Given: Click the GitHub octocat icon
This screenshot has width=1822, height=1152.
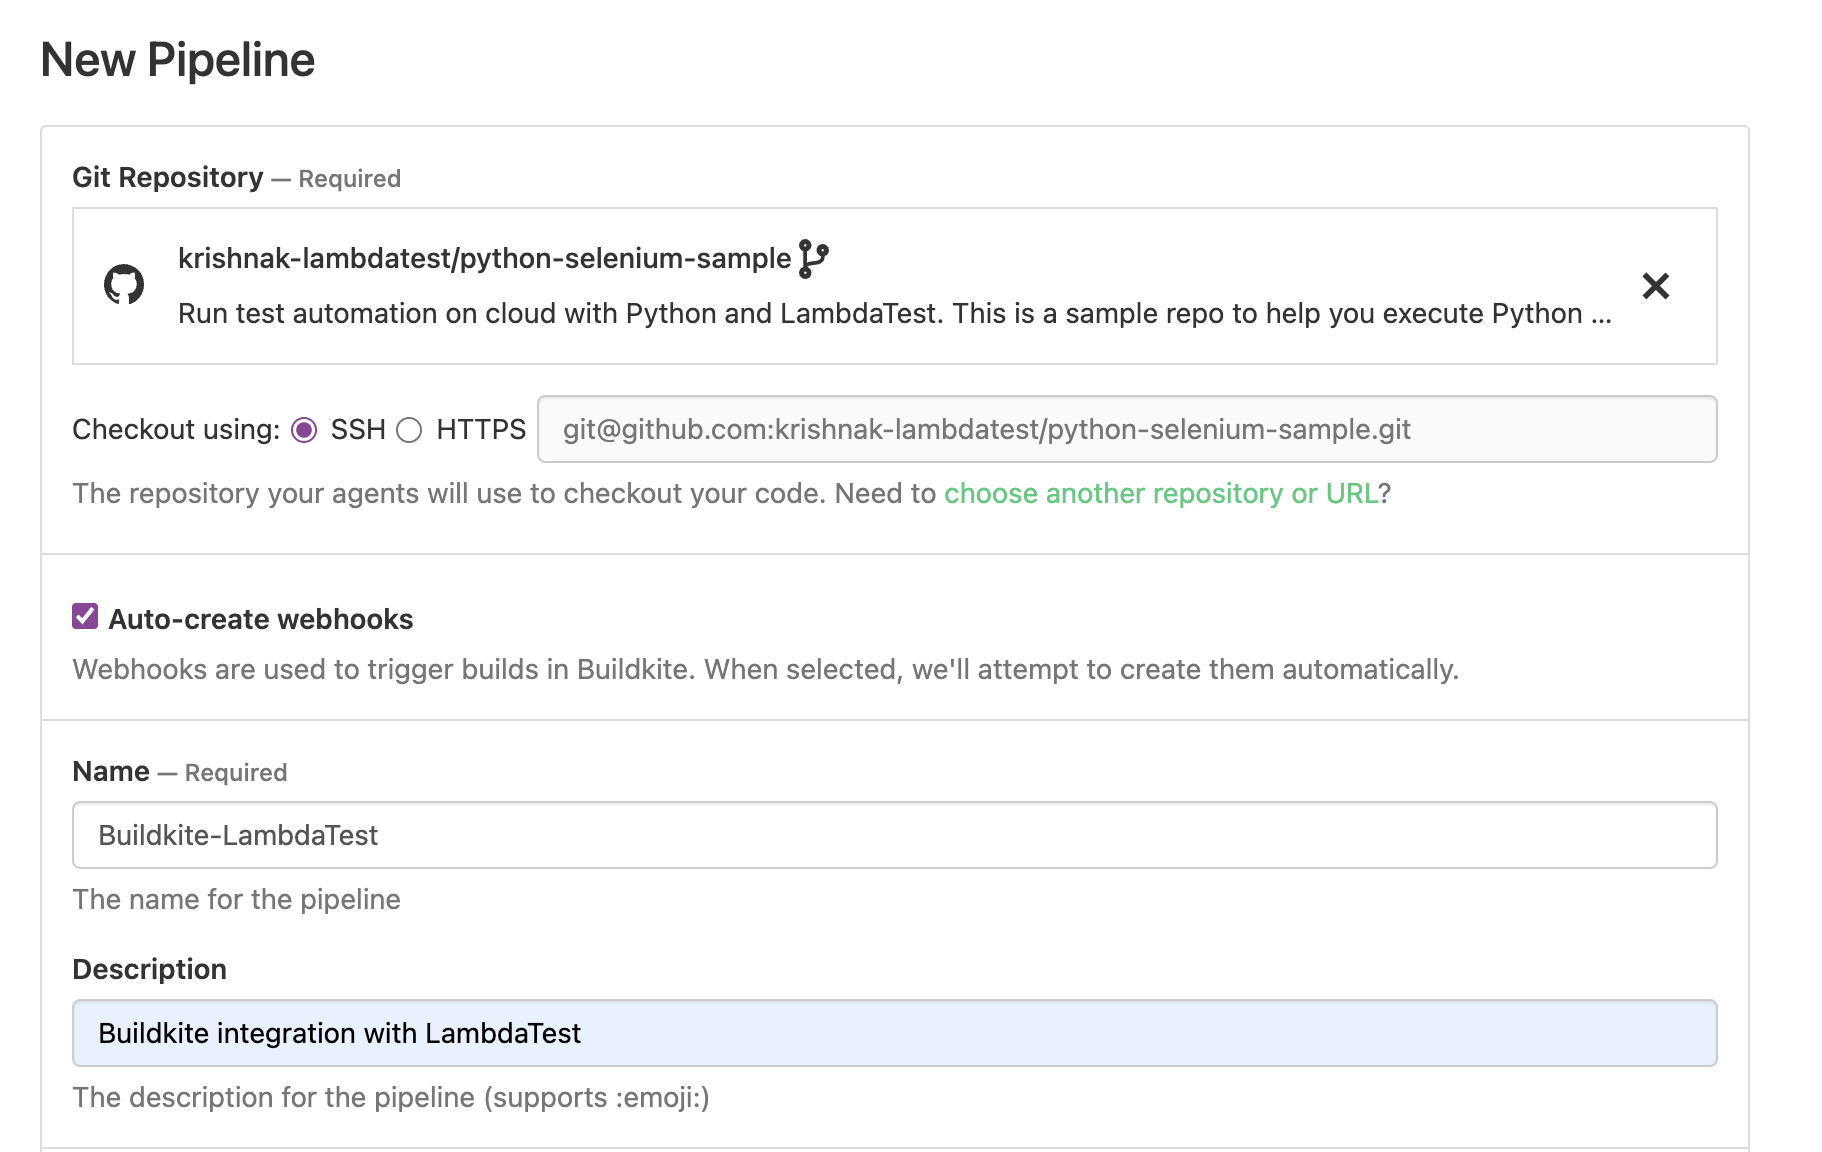Looking at the screenshot, I should pyautogui.click(x=124, y=285).
